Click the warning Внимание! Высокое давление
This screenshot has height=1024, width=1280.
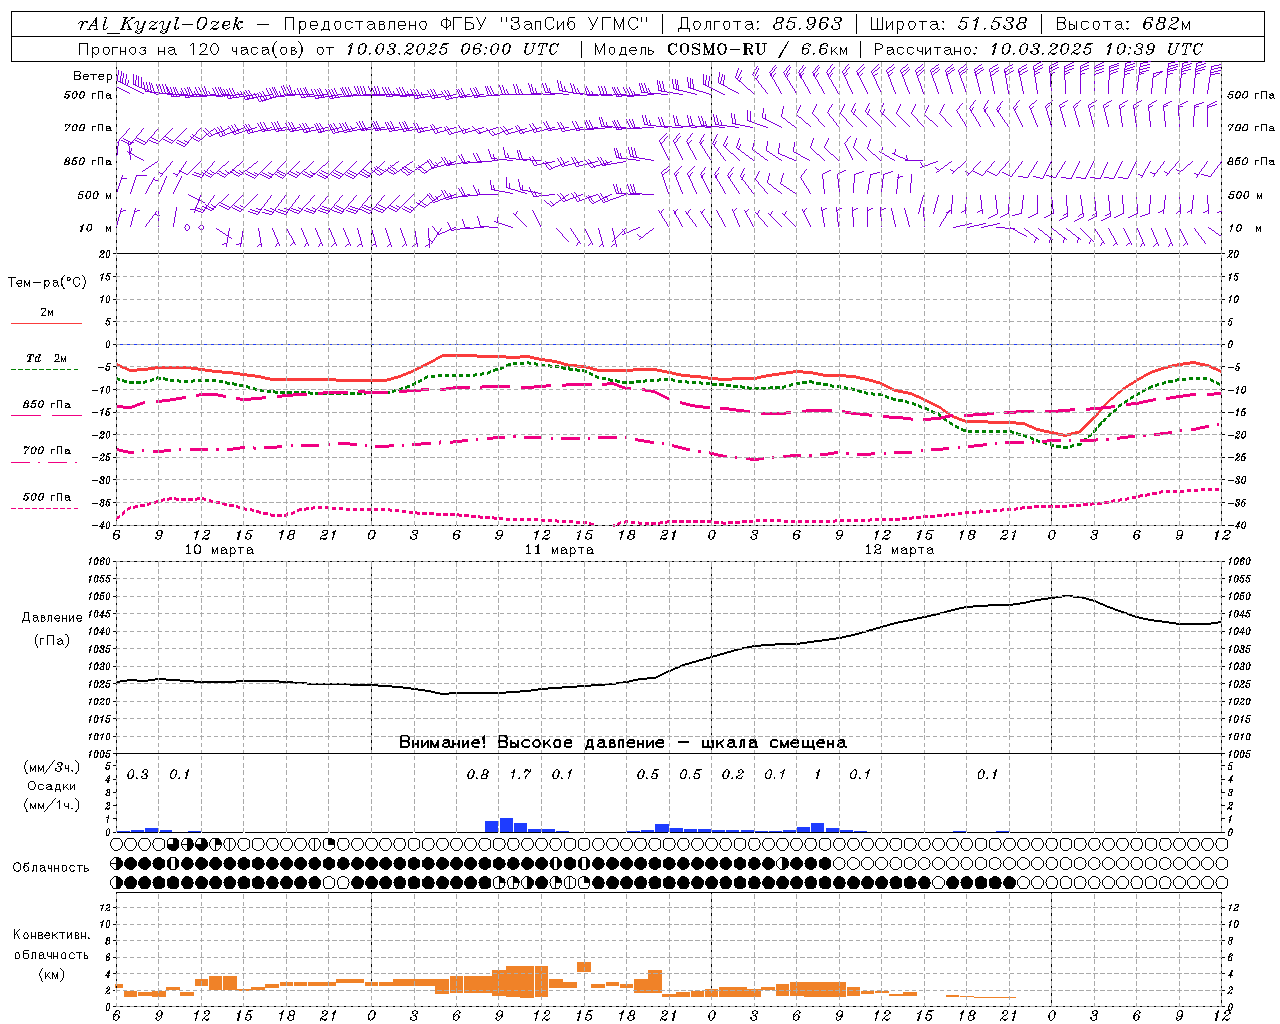point(531,743)
